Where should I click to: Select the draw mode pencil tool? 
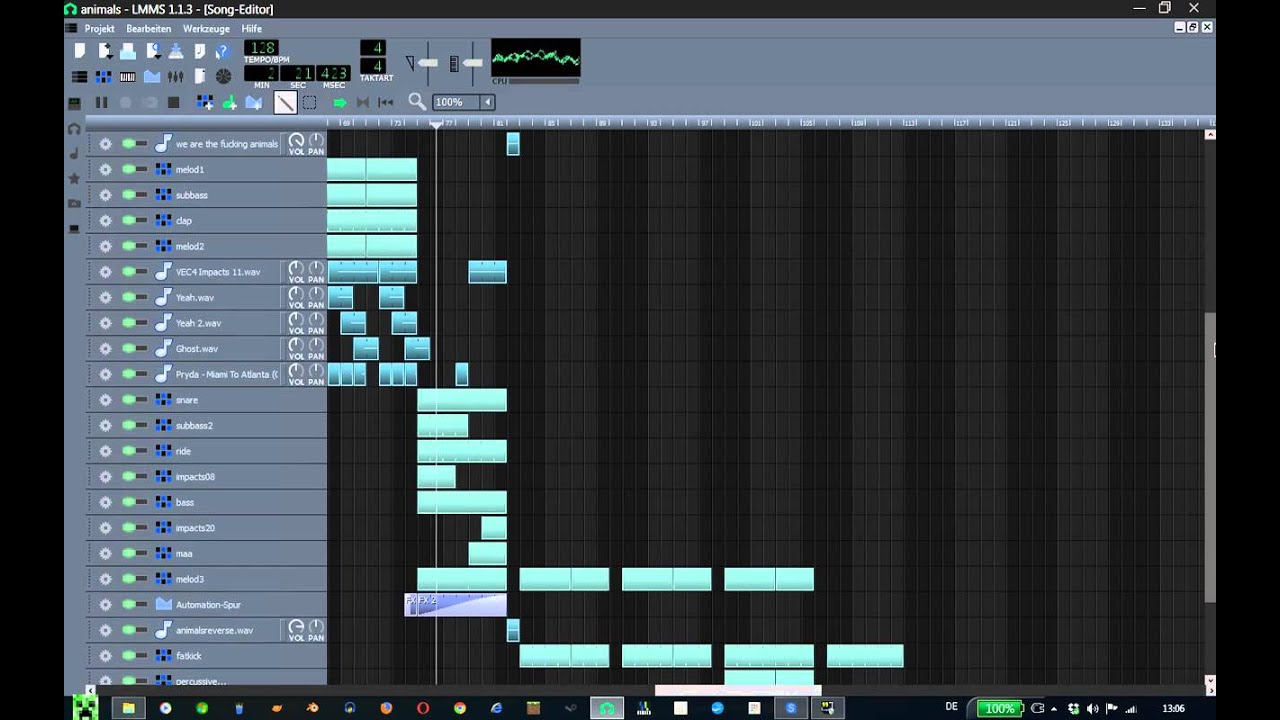285,102
